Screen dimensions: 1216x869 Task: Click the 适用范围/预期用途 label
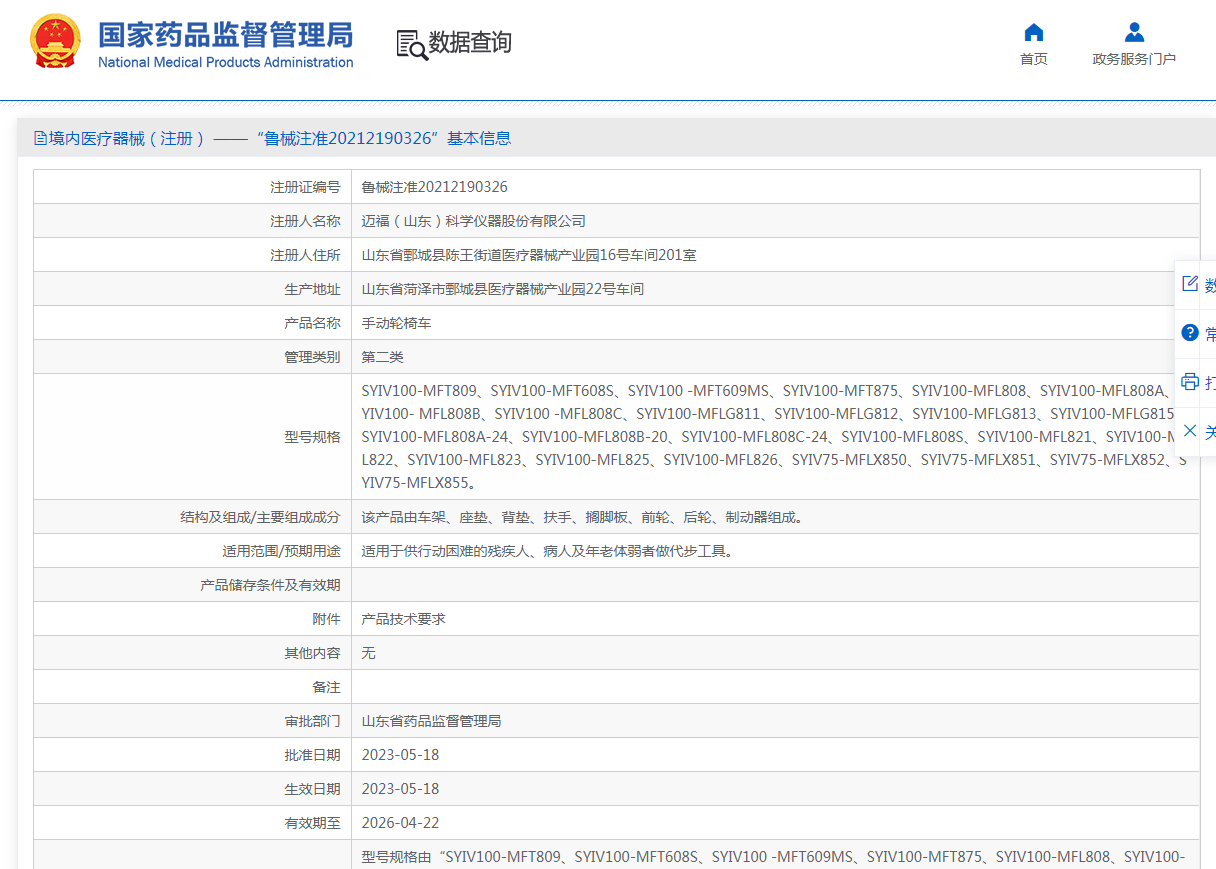click(x=281, y=551)
